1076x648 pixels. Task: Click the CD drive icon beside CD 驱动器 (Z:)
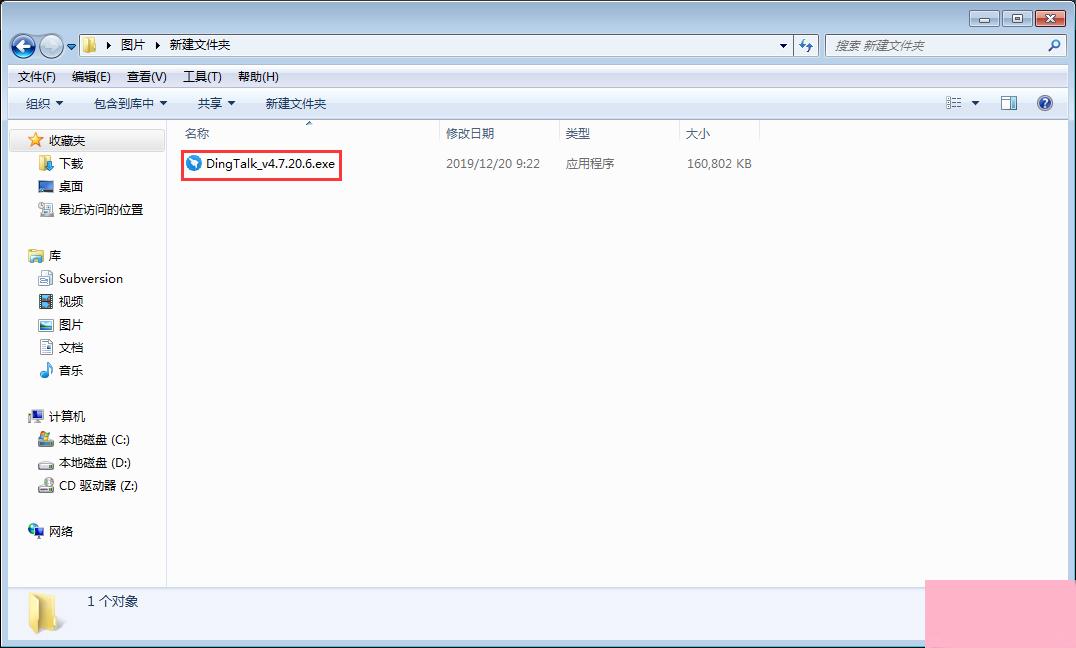[46, 485]
